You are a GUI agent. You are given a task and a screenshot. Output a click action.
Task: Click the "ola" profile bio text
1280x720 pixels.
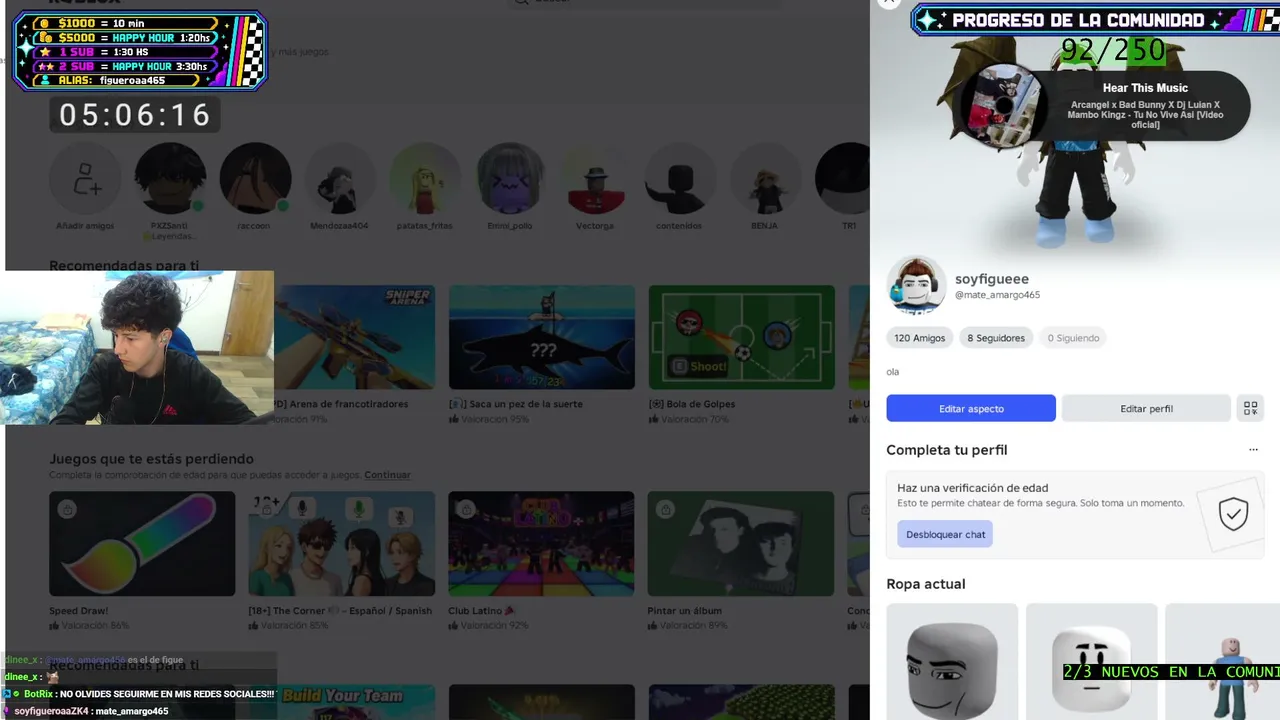point(893,372)
